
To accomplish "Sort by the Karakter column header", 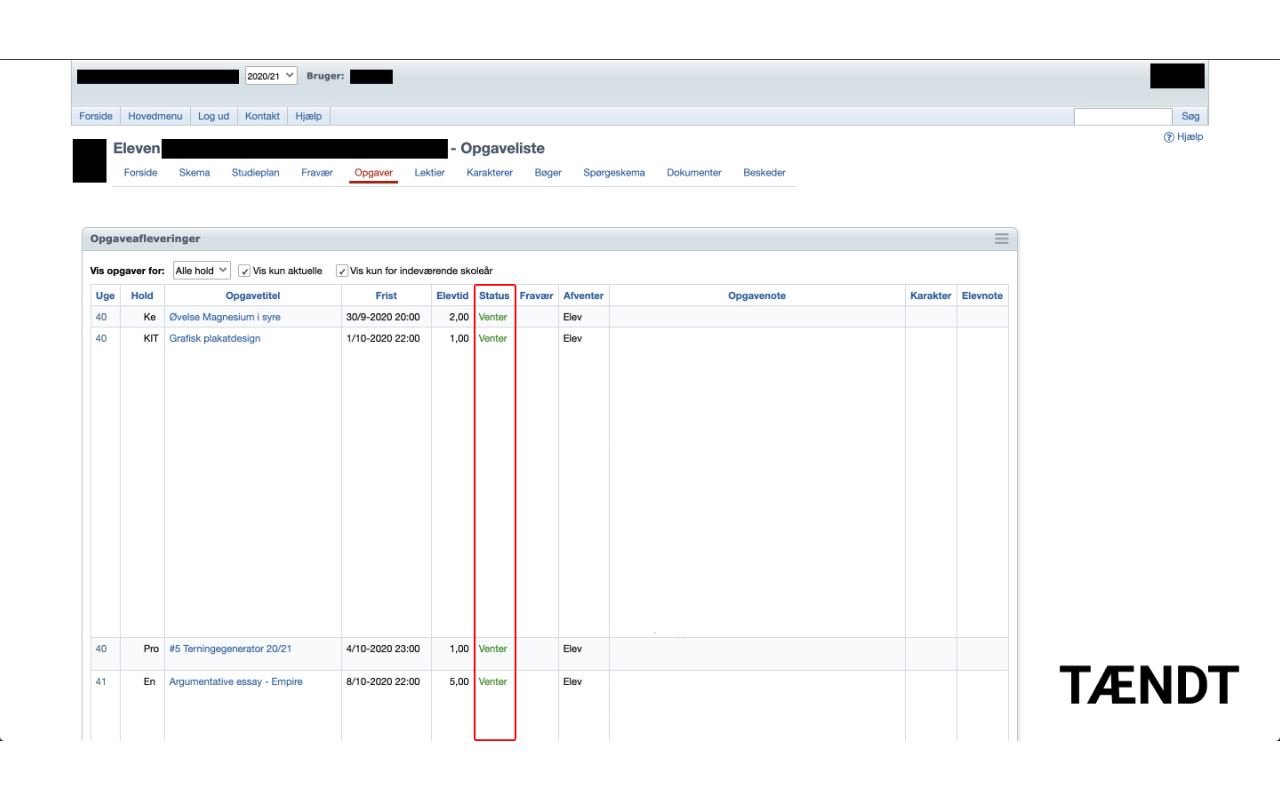I will [931, 295].
